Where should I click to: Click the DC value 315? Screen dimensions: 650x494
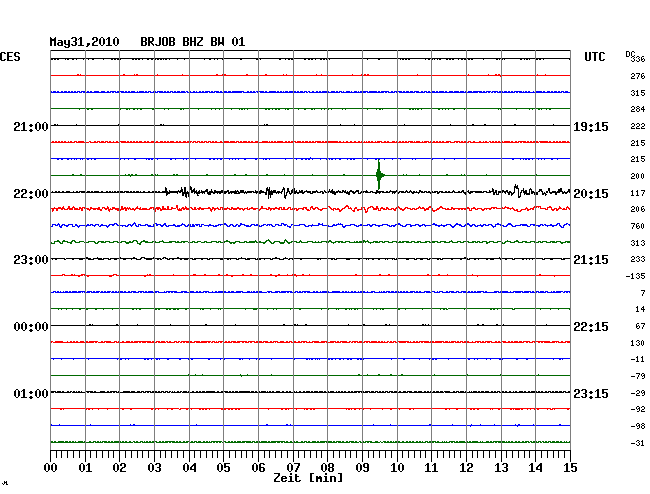point(638,93)
